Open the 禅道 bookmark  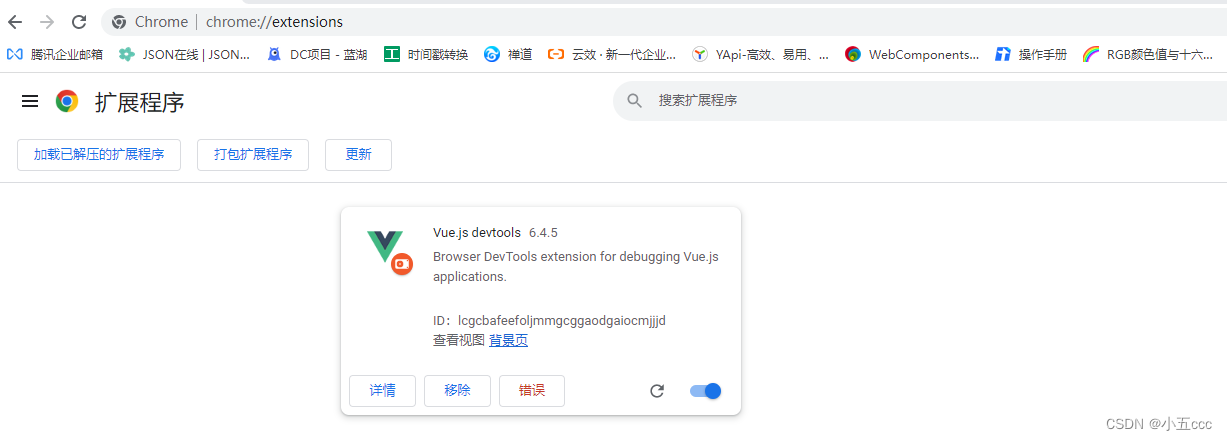click(x=508, y=55)
